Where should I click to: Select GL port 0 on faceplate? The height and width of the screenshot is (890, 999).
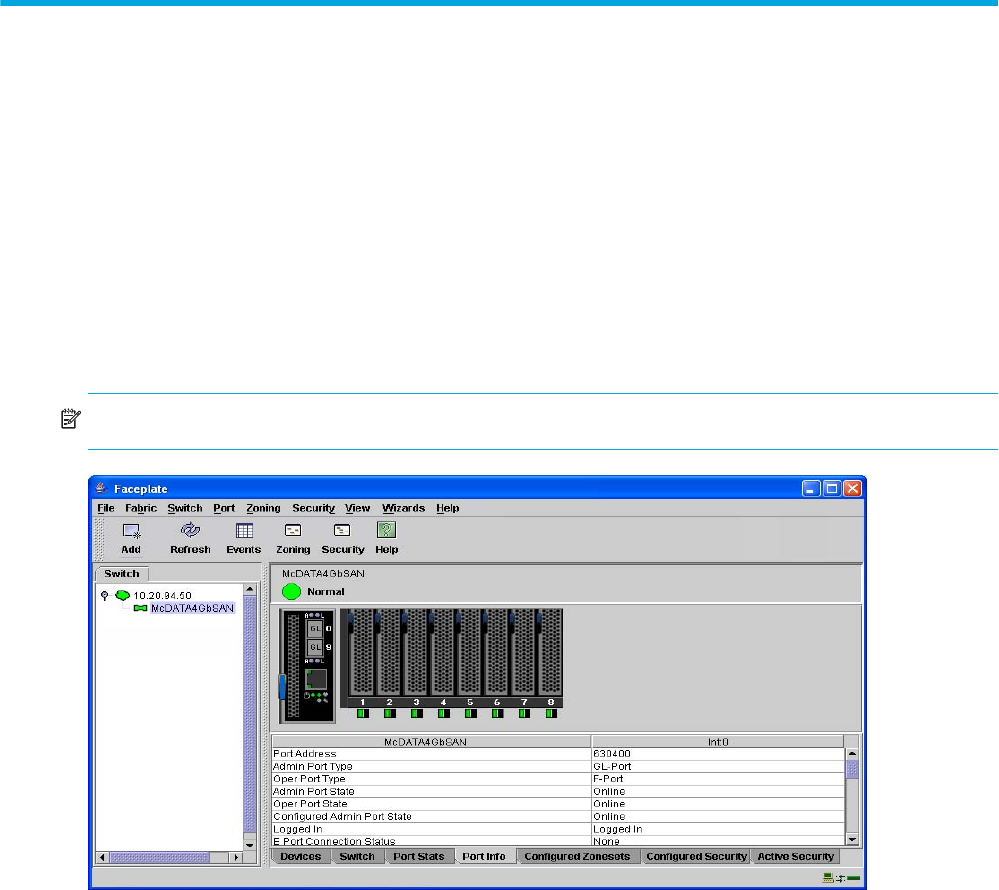coord(315,629)
